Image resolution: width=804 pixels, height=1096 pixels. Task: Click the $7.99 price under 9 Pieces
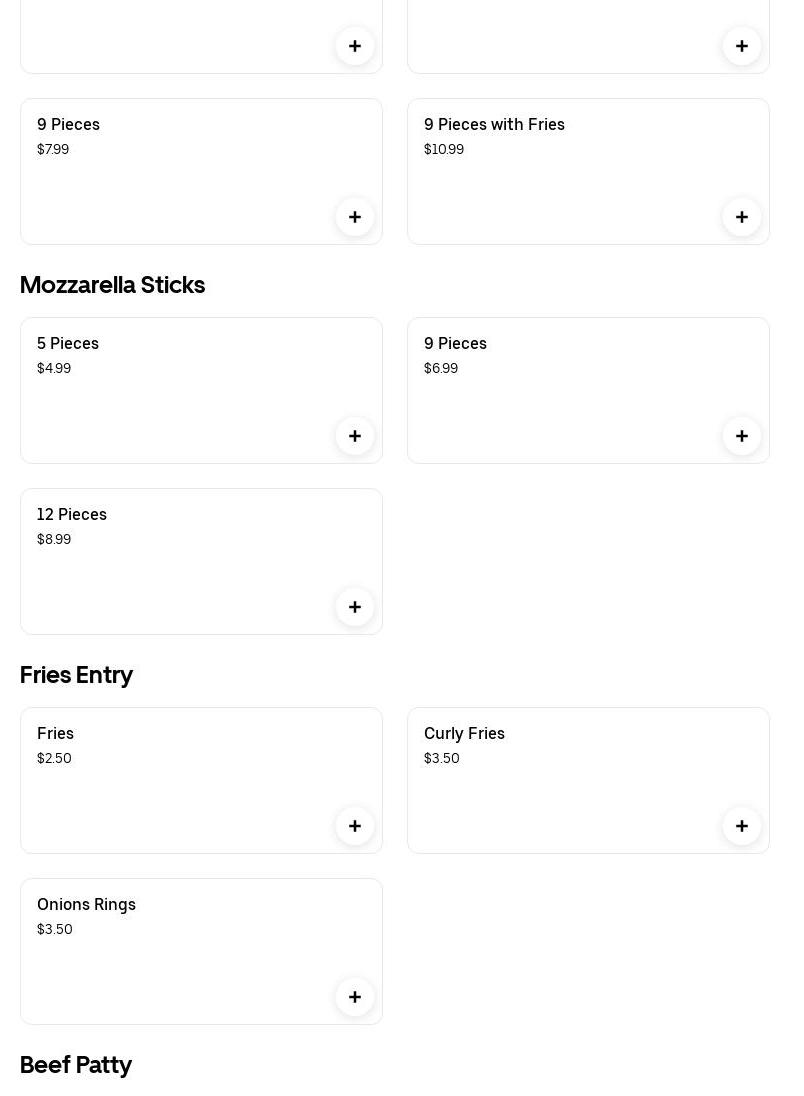[x=53, y=149]
